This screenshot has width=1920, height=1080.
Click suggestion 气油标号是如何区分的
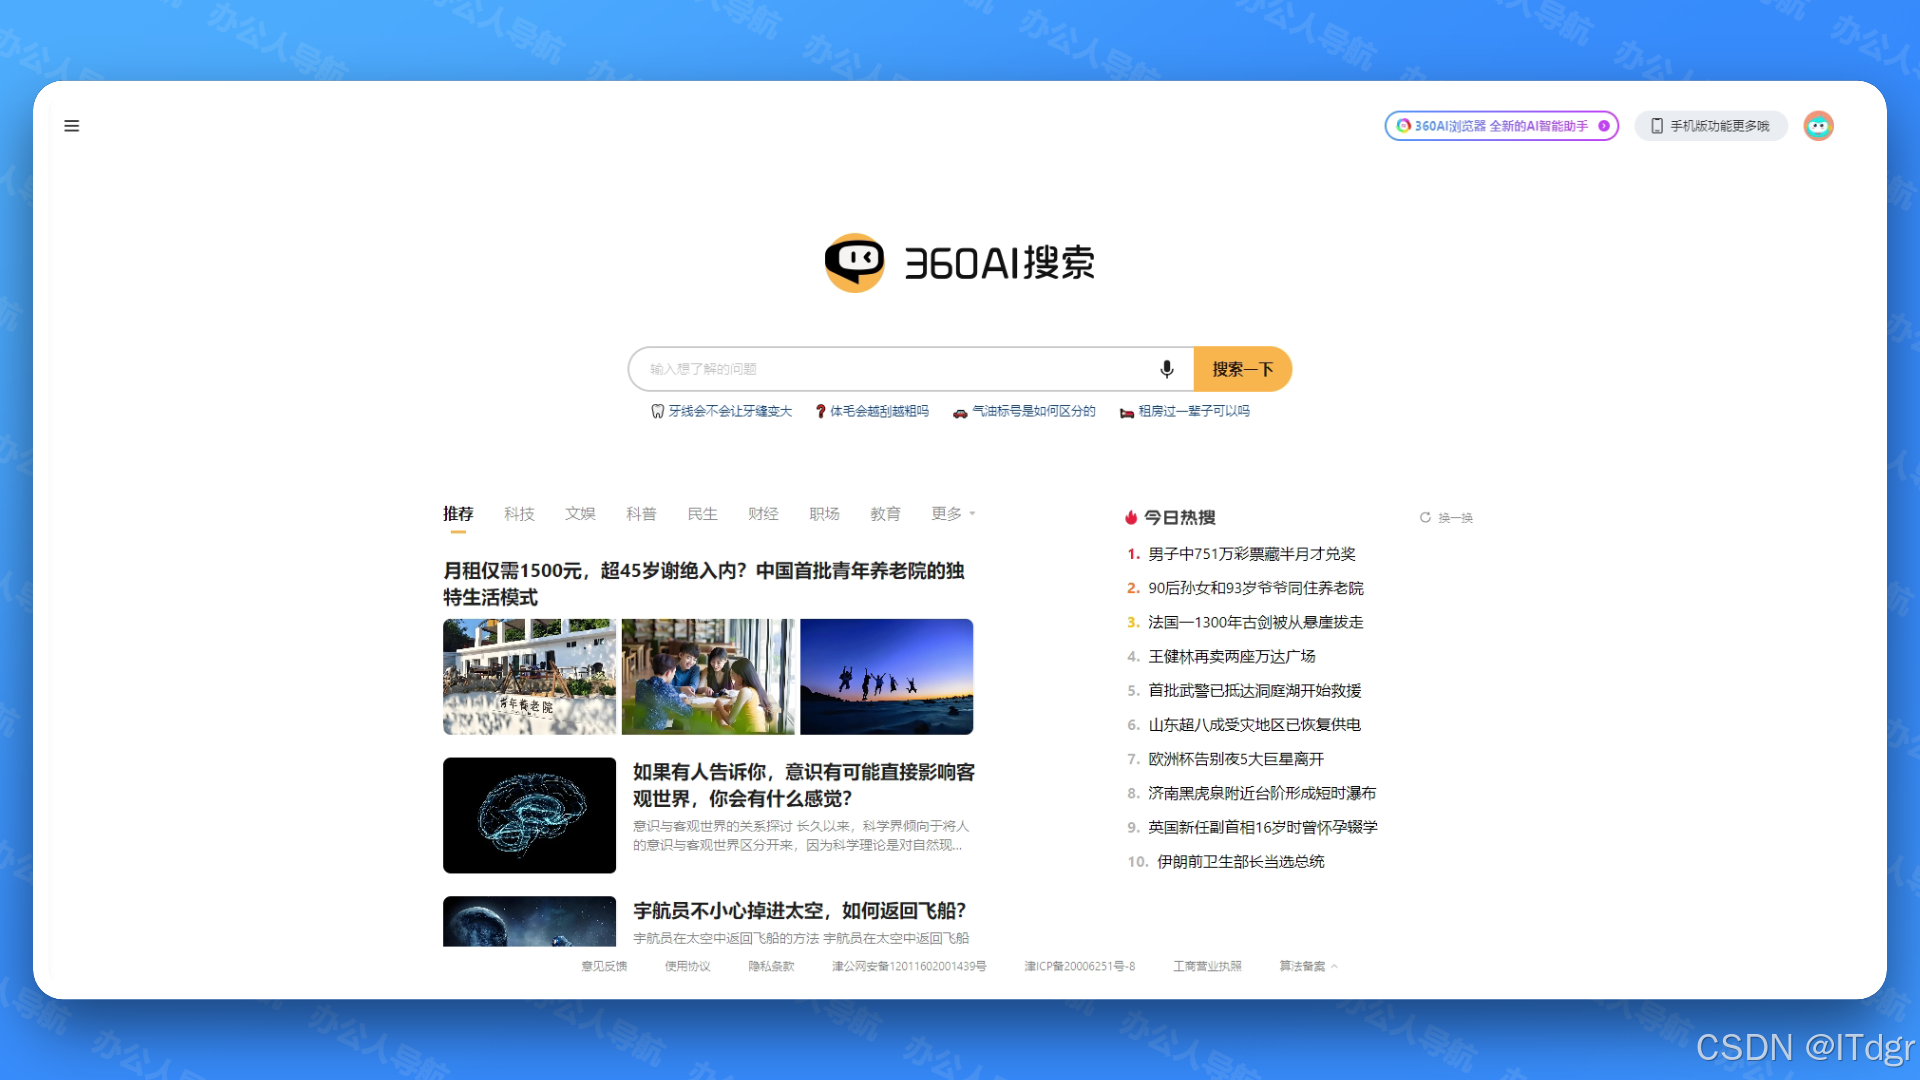click(x=1024, y=411)
